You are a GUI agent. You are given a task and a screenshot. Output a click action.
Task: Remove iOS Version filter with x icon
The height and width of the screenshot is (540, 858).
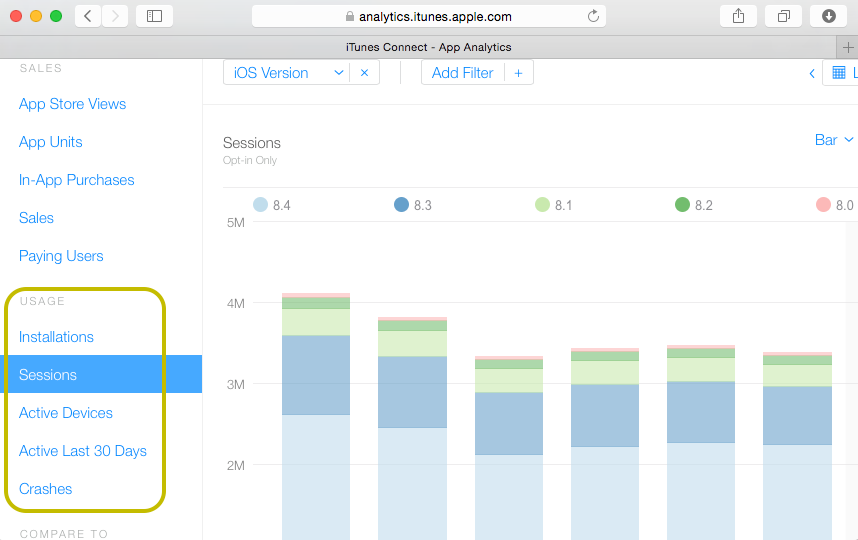[x=364, y=73]
